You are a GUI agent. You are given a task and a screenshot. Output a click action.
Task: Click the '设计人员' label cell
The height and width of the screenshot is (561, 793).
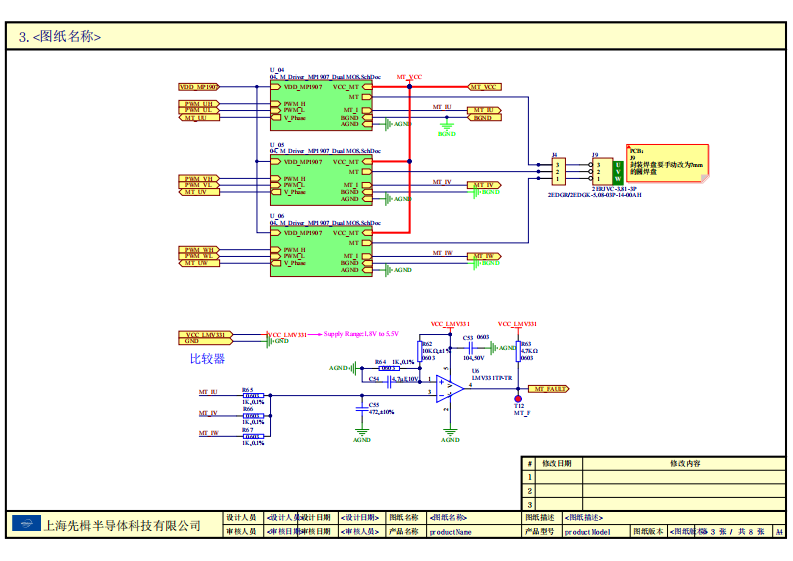pos(242,517)
